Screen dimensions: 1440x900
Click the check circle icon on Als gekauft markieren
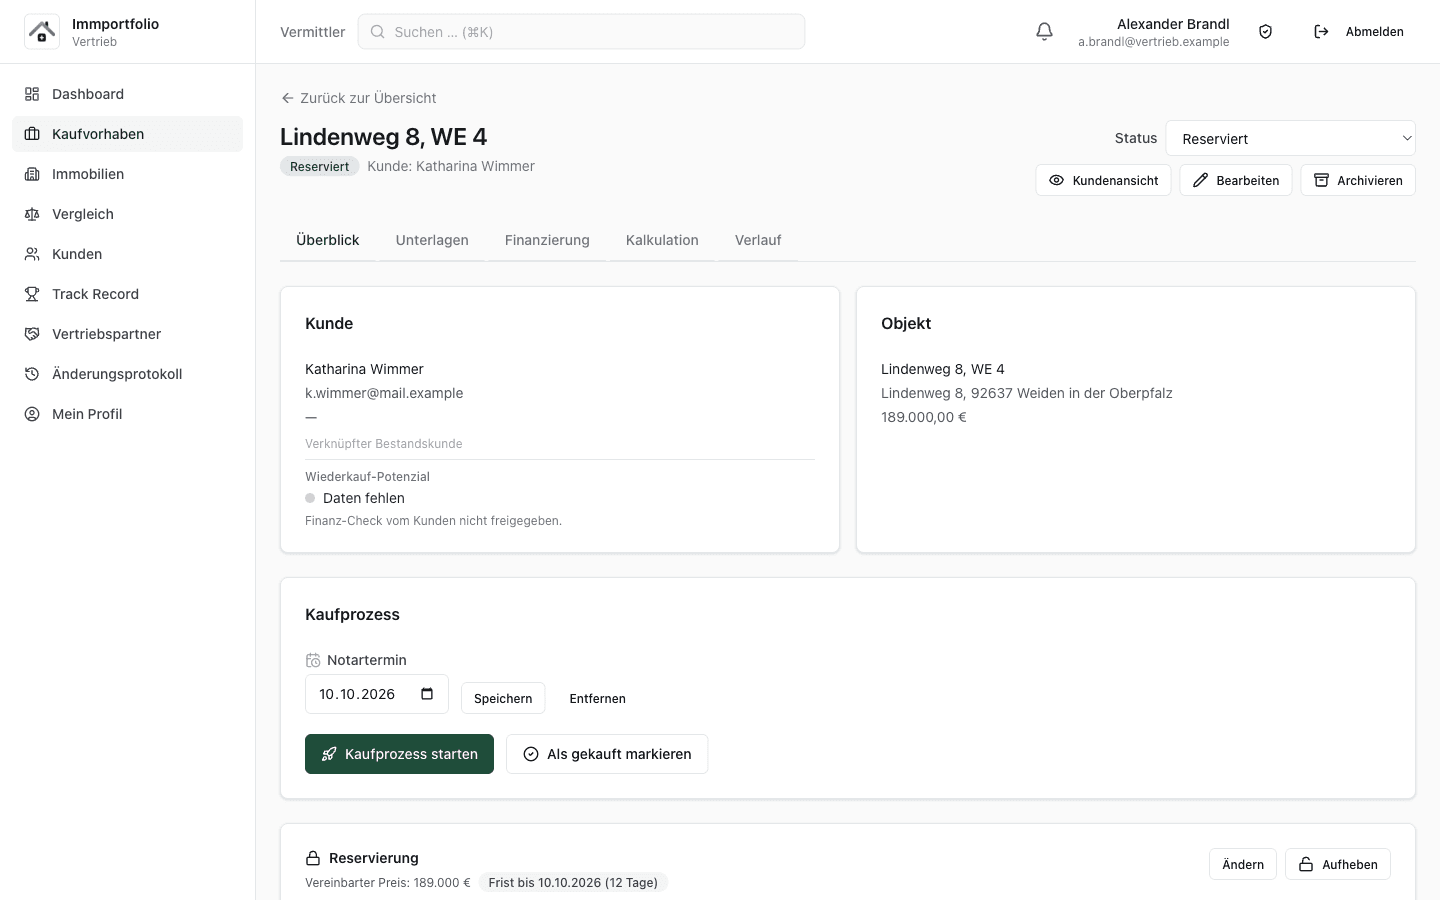[531, 754]
